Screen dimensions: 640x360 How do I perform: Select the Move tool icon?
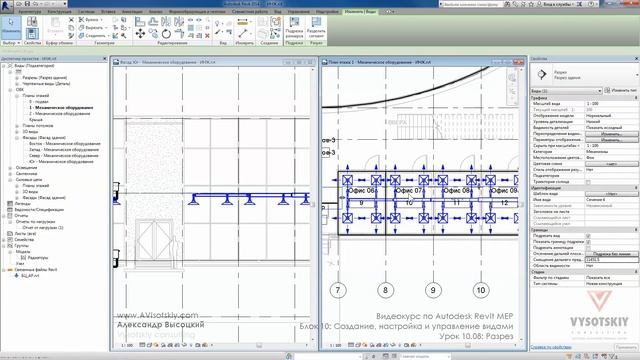[140, 34]
